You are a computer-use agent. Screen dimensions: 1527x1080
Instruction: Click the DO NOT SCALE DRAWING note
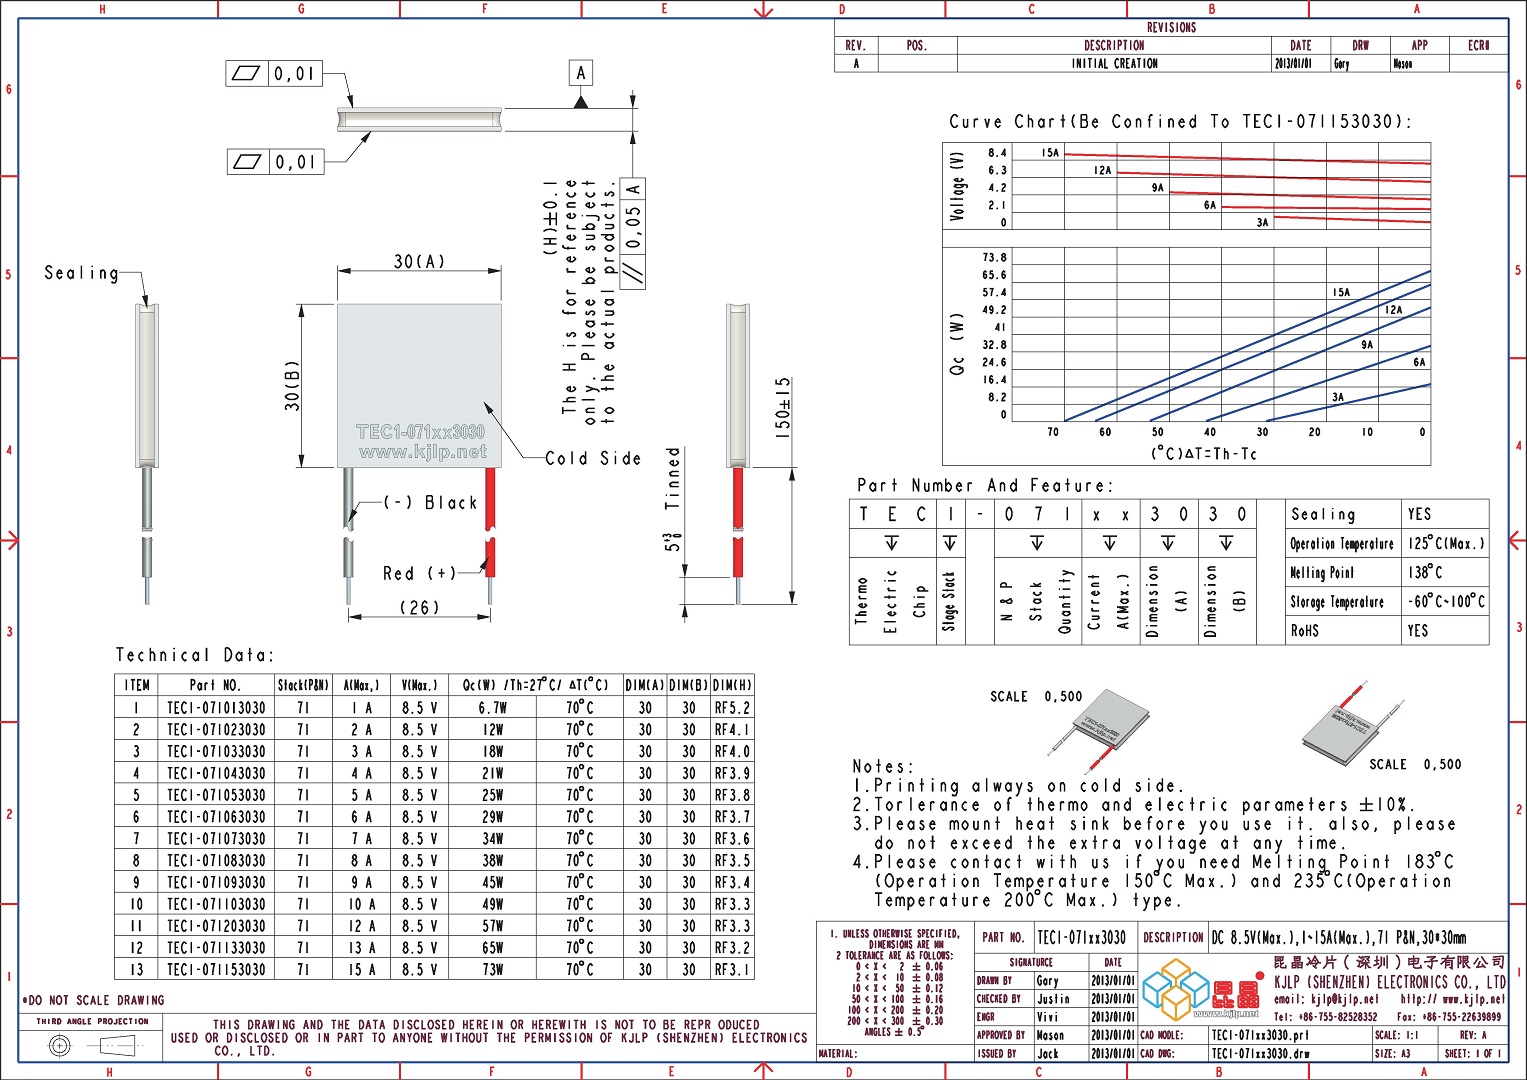pos(93,1000)
